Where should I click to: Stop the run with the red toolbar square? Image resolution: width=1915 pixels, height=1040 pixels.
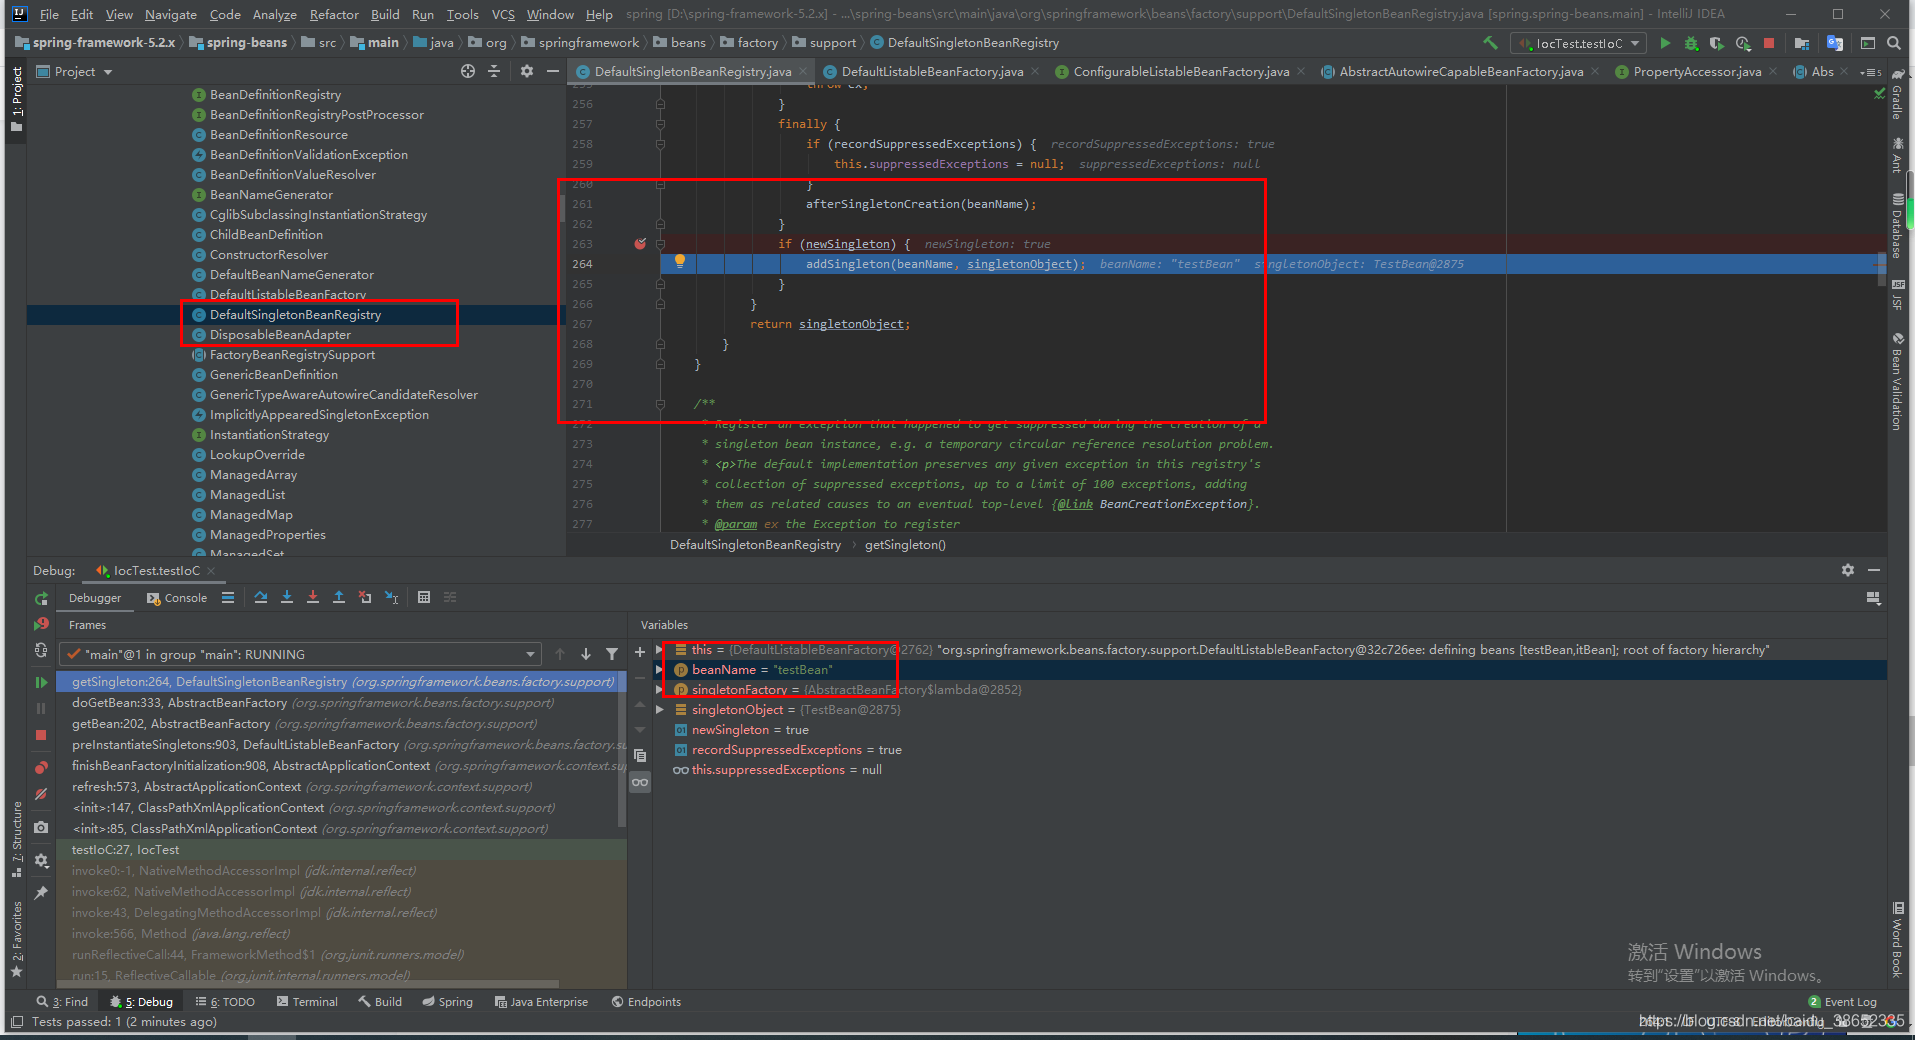(1769, 43)
